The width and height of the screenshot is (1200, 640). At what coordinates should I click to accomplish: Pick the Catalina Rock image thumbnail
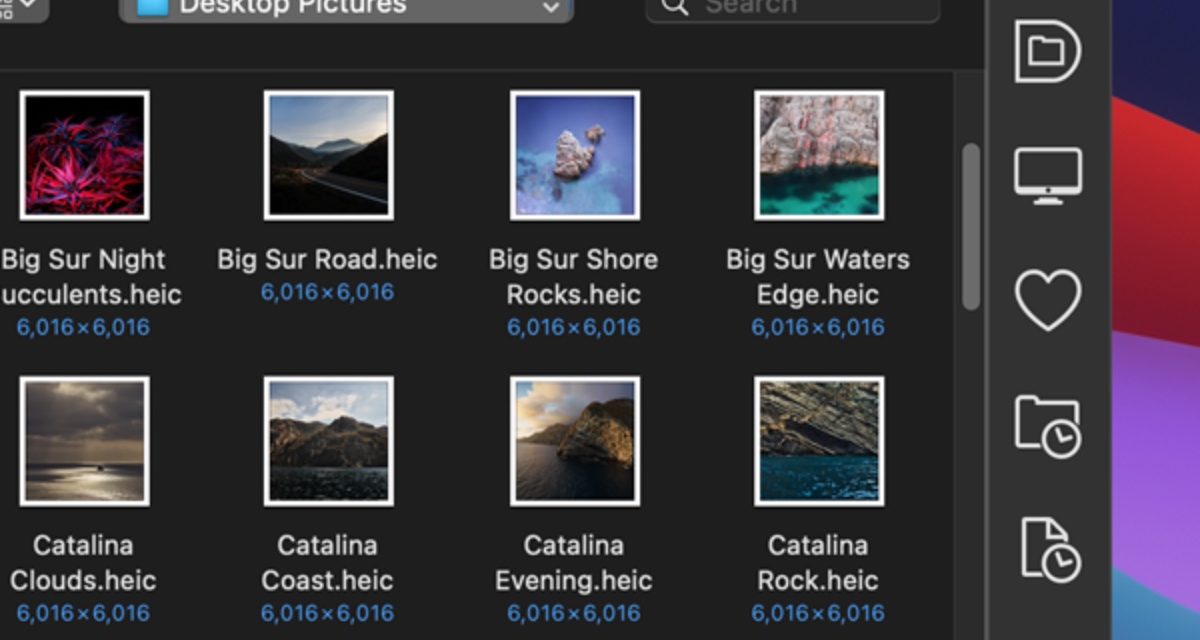pos(819,441)
